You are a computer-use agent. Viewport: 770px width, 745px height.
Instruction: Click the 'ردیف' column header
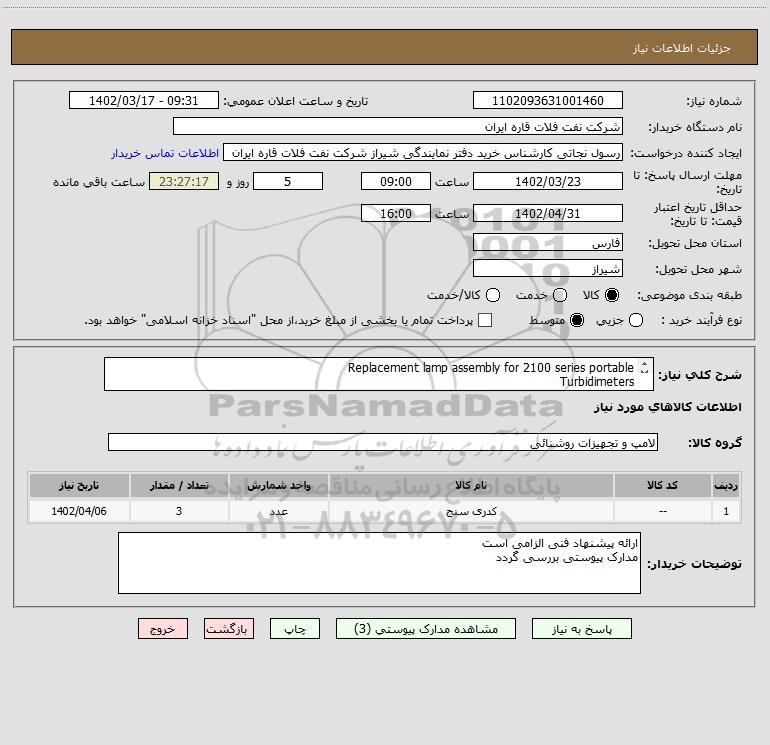(x=726, y=486)
